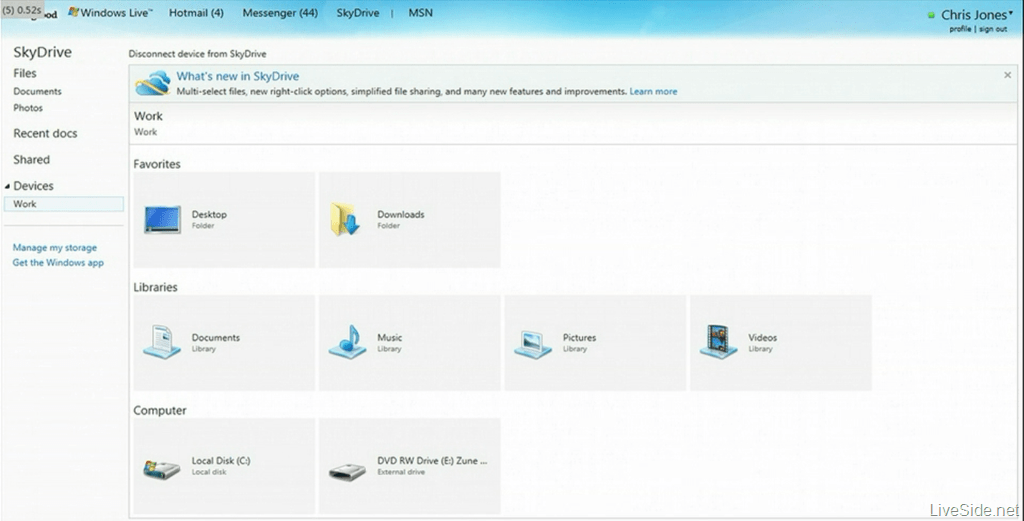Dismiss the What's new in SkyDrive banner
The height and width of the screenshot is (521, 1024).
point(1007,75)
